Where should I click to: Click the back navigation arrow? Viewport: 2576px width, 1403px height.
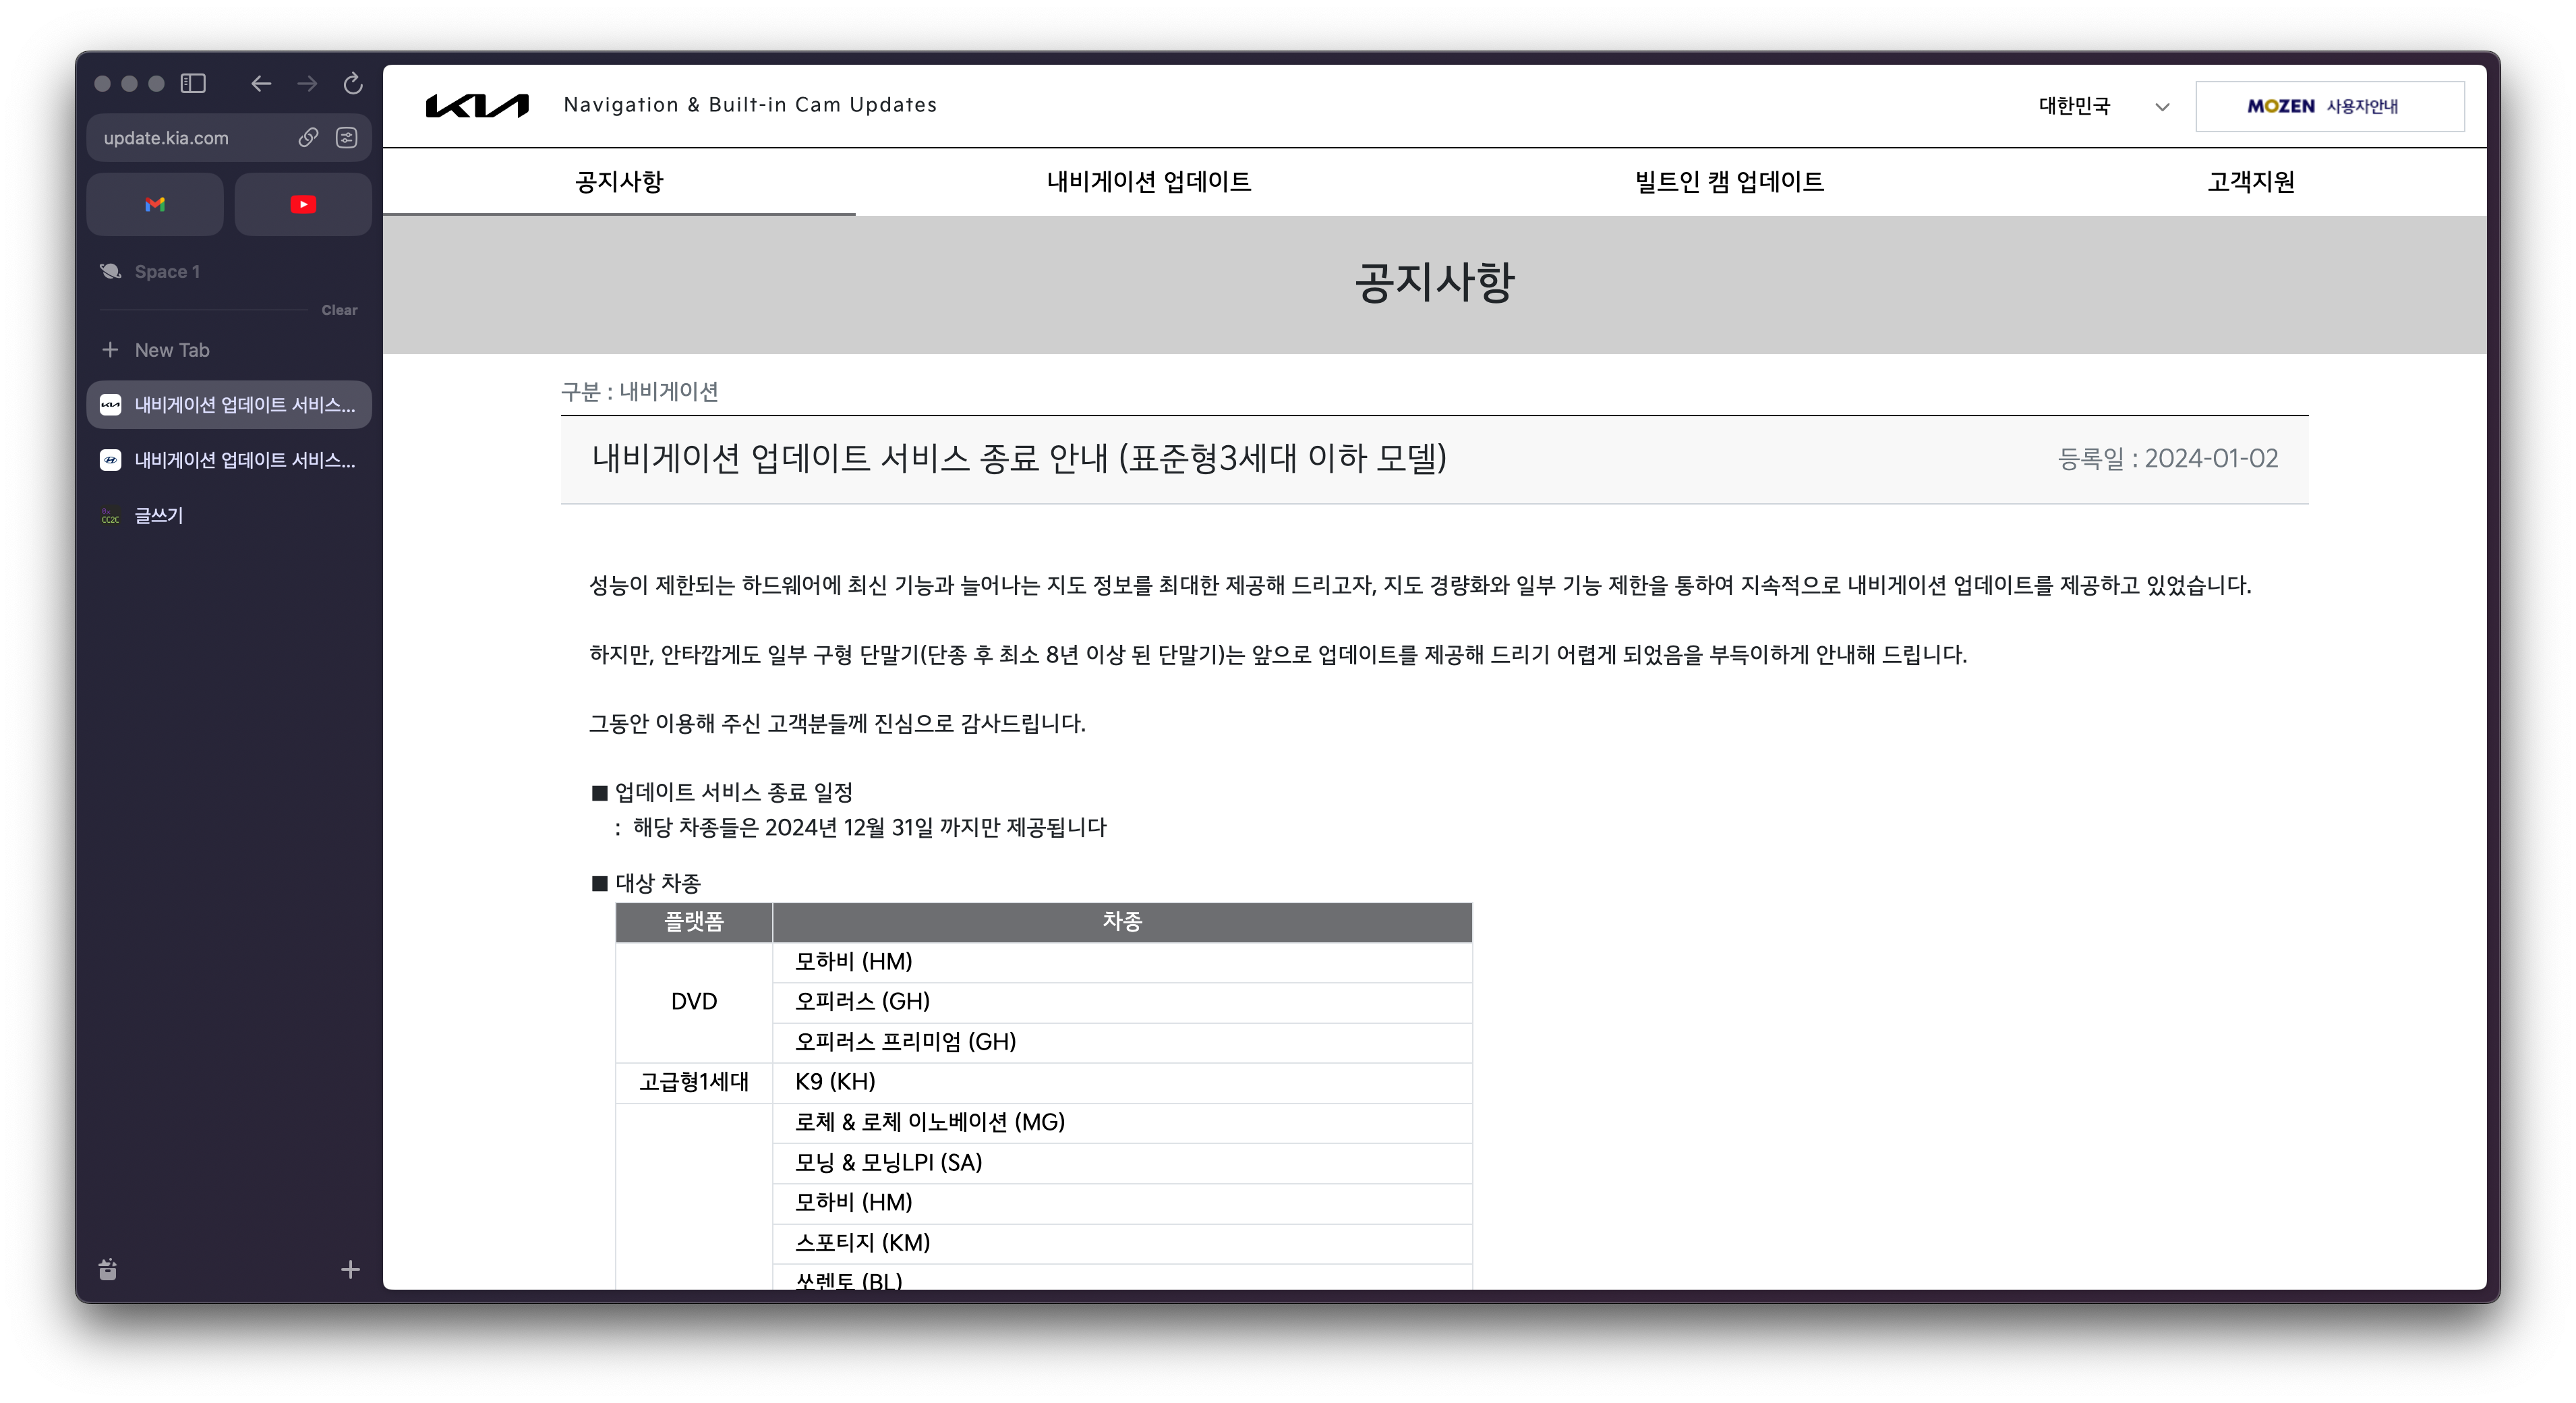(261, 84)
